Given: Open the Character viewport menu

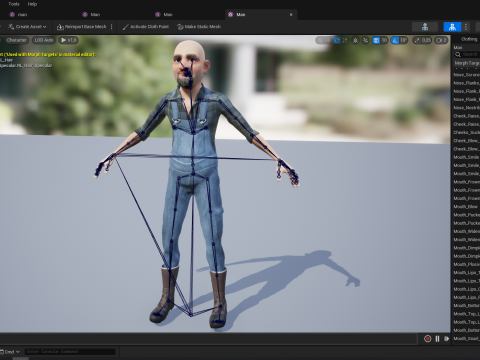Looking at the screenshot, I should (16, 40).
